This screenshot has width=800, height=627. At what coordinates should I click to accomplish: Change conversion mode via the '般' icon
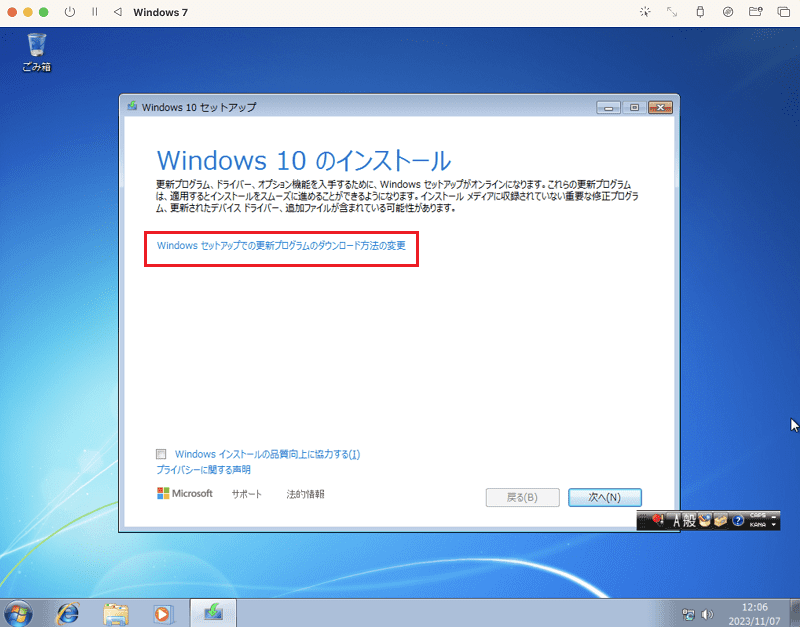pos(689,521)
